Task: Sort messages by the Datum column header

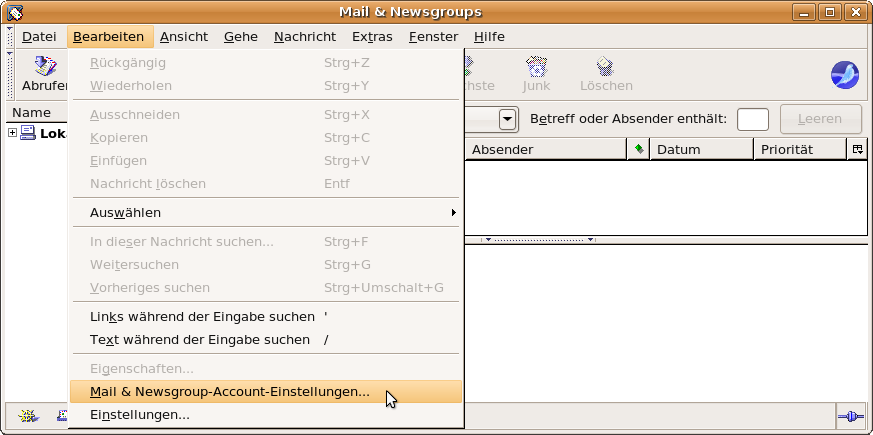Action: [x=700, y=149]
